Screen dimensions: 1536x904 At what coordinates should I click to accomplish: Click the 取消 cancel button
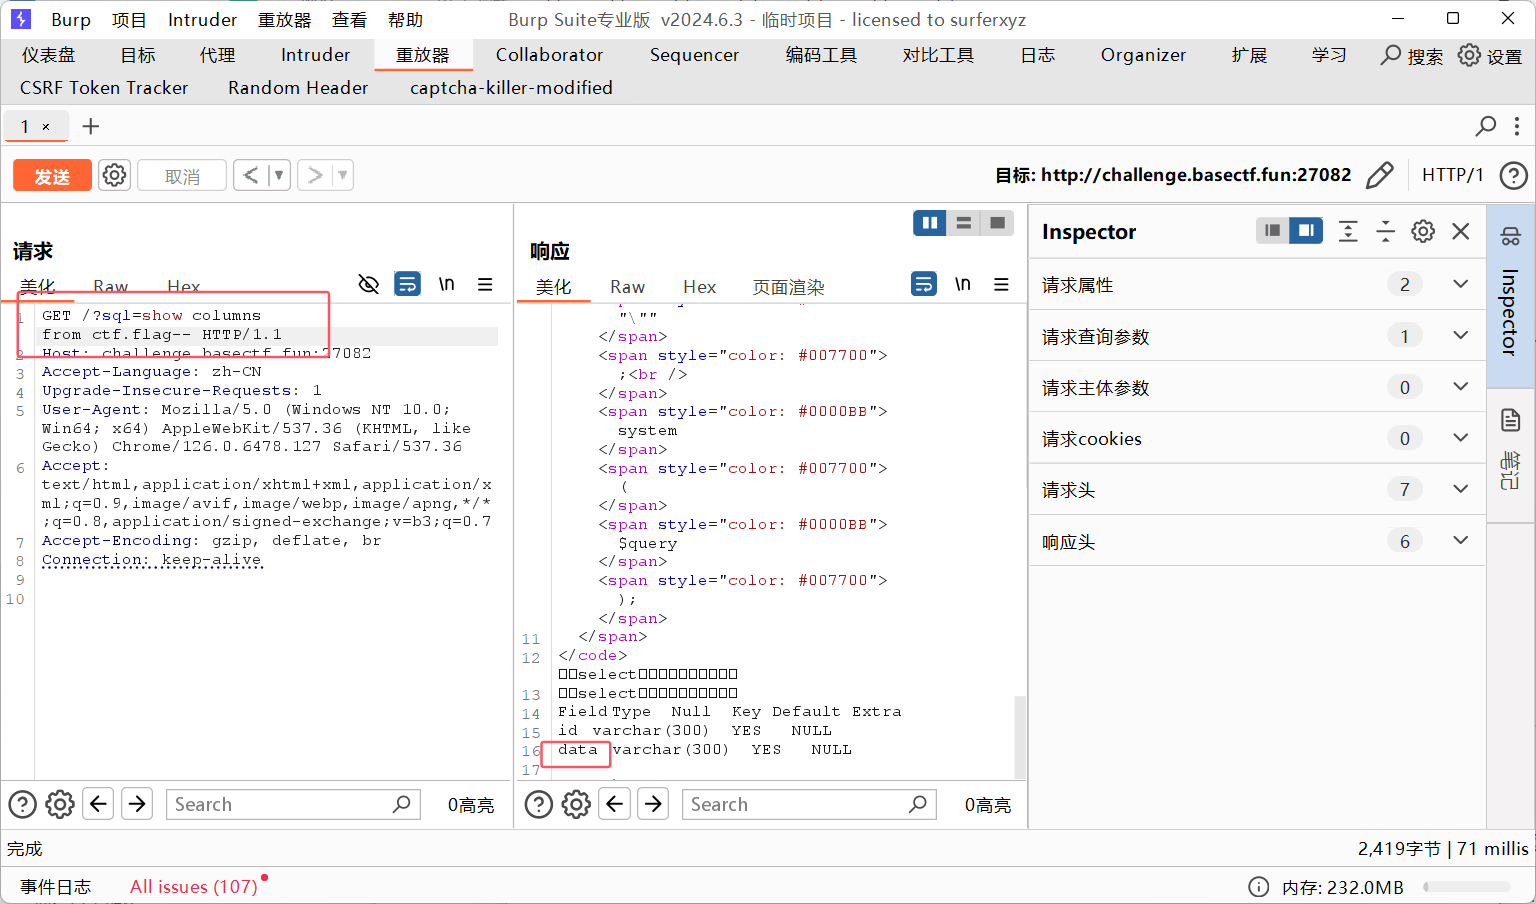182,176
